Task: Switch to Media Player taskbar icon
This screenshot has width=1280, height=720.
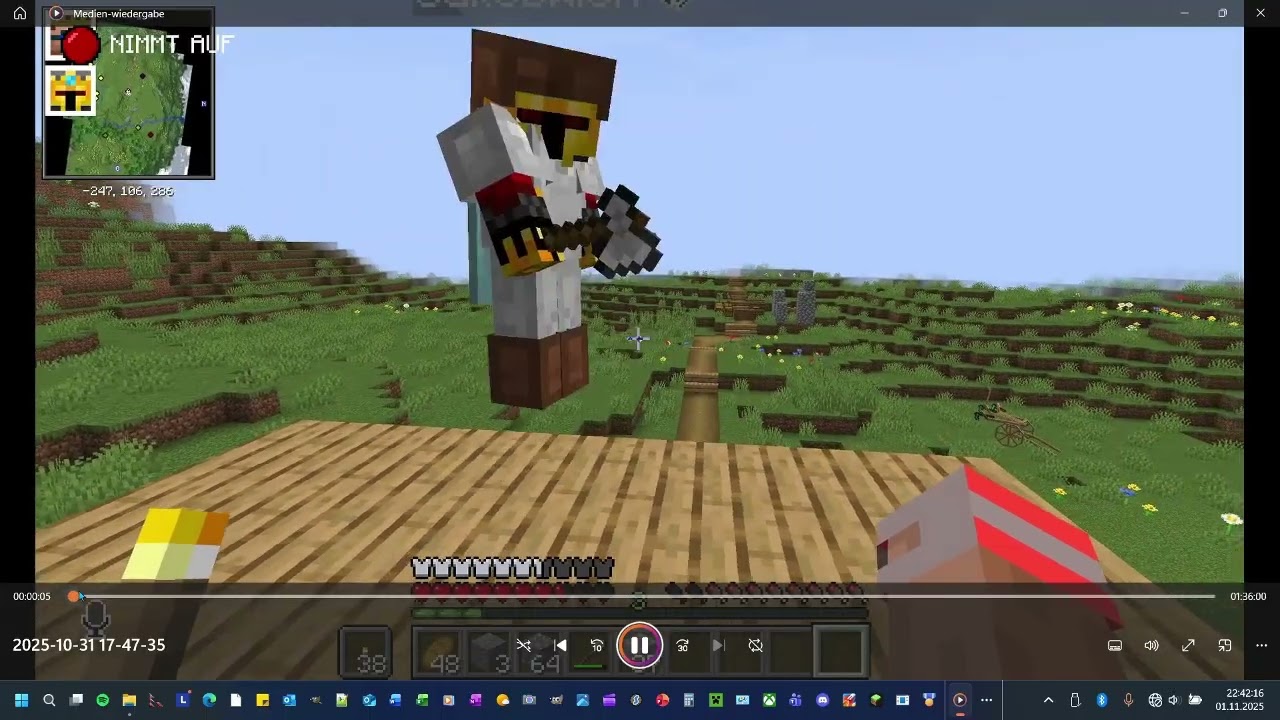Action: pyautogui.click(x=959, y=700)
